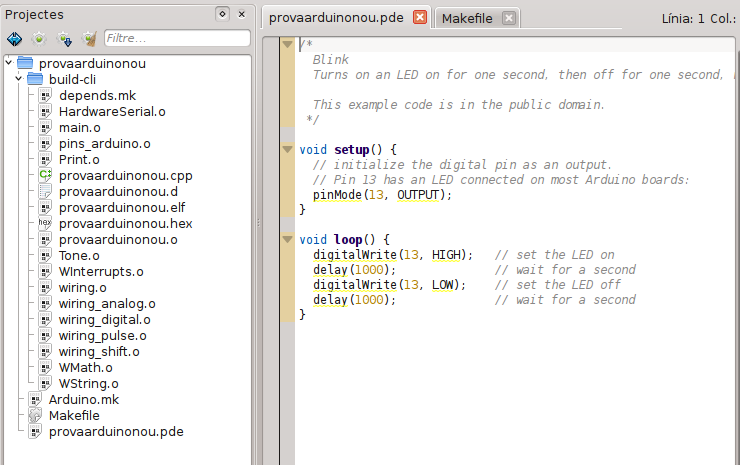
Task: Close the Makefile tab
Action: pyautogui.click(x=508, y=18)
